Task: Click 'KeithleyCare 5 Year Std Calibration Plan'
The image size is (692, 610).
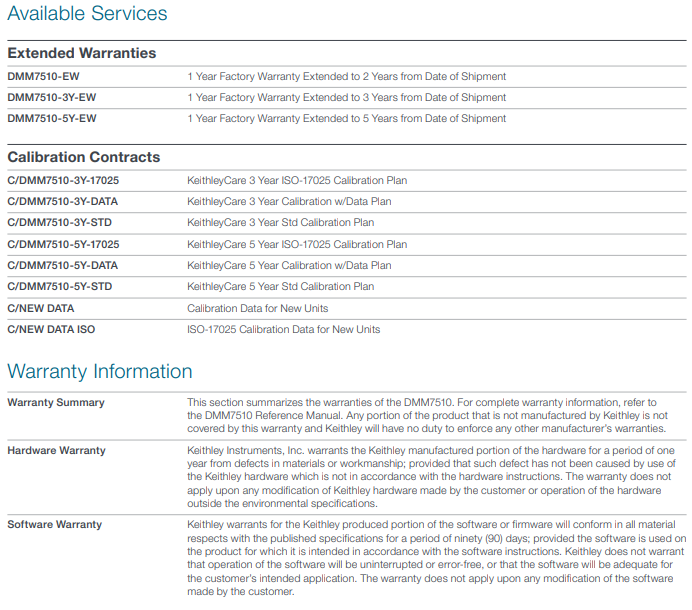Action: tap(281, 286)
